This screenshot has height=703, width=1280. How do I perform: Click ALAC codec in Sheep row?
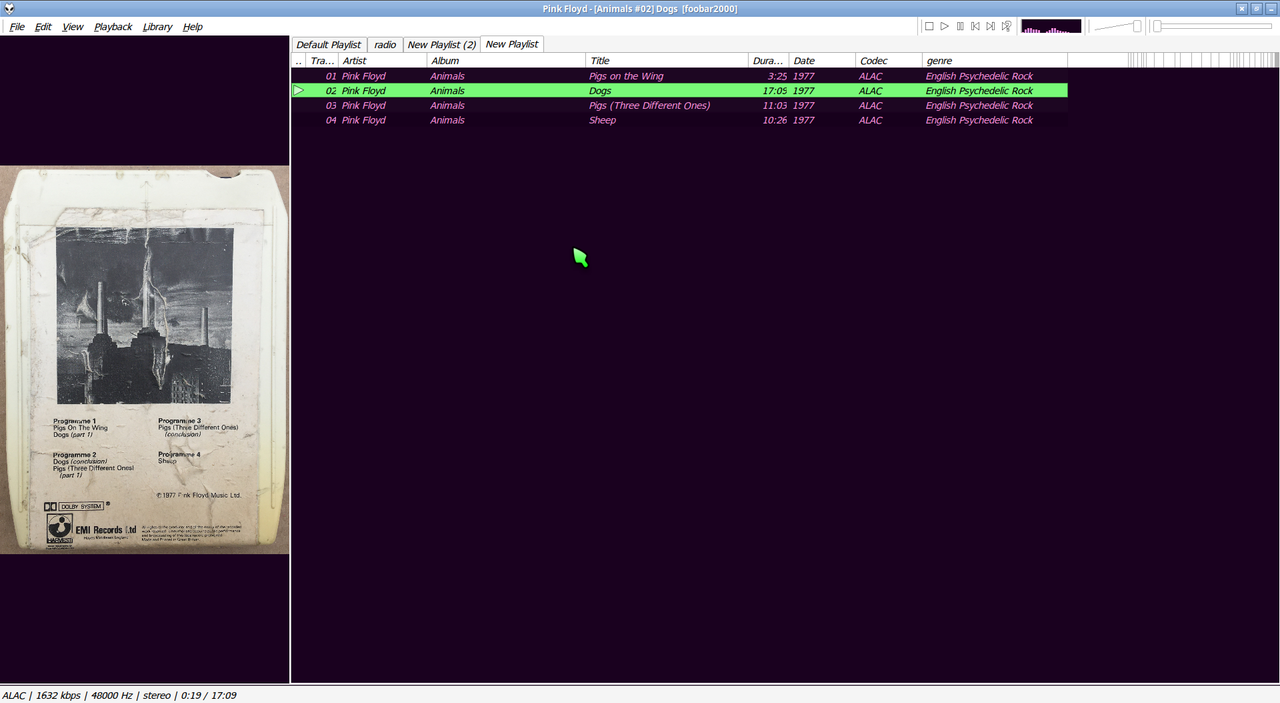(x=870, y=120)
